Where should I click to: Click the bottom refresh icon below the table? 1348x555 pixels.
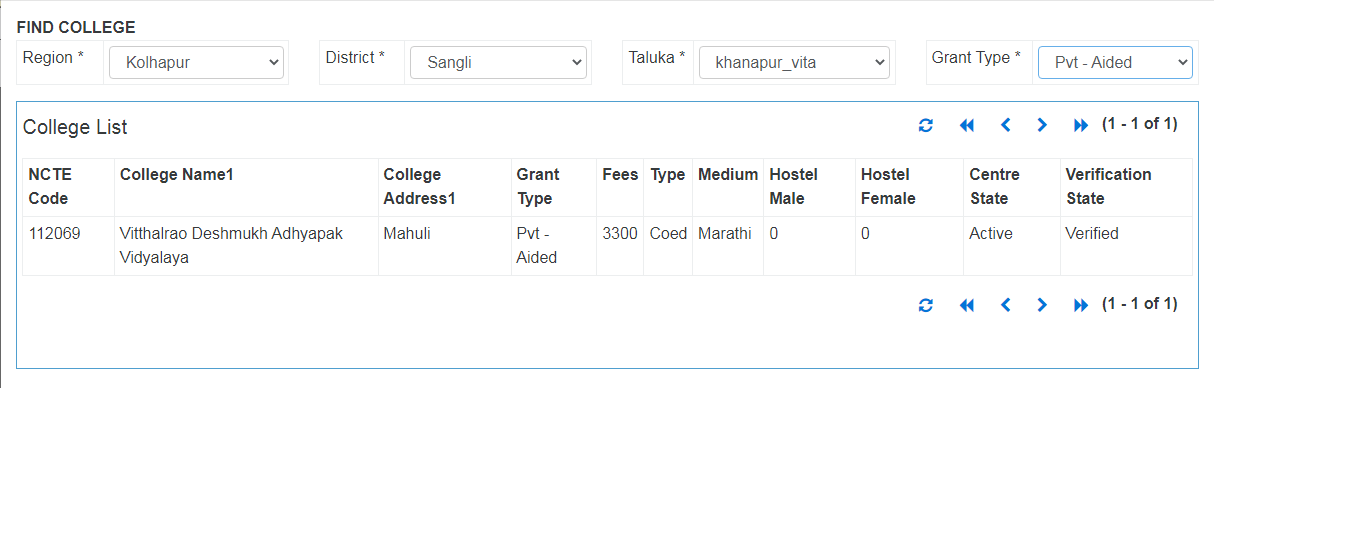click(x=926, y=305)
